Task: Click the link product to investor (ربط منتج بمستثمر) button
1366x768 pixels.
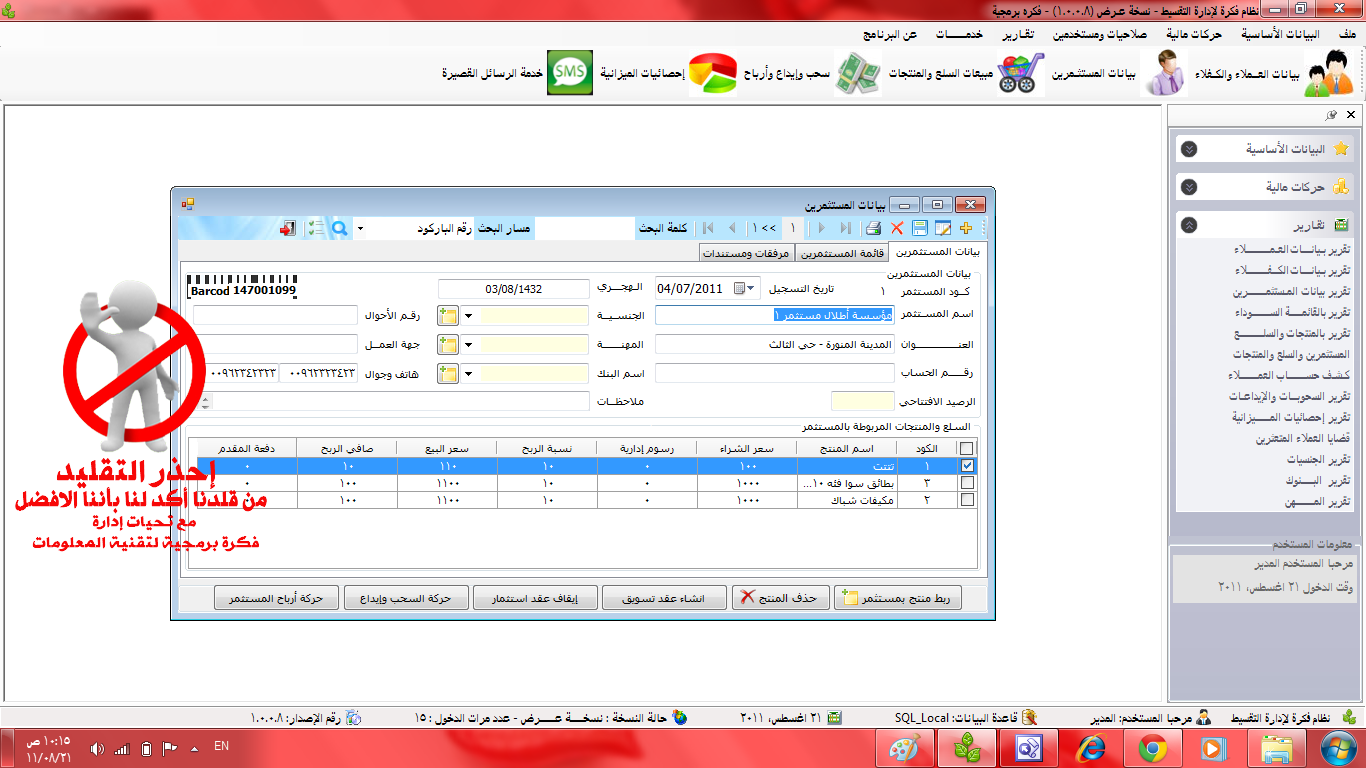Action: point(896,598)
